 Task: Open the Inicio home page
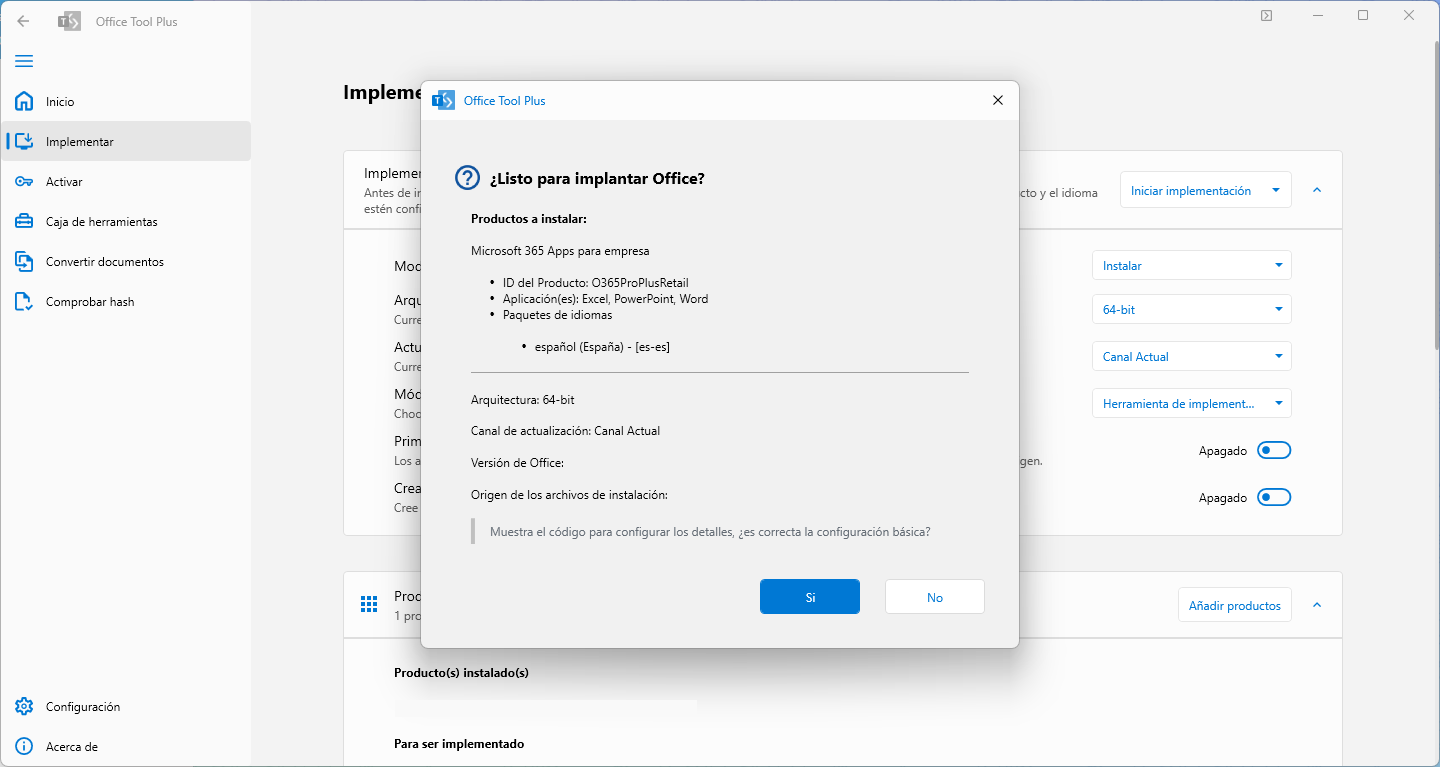126,101
